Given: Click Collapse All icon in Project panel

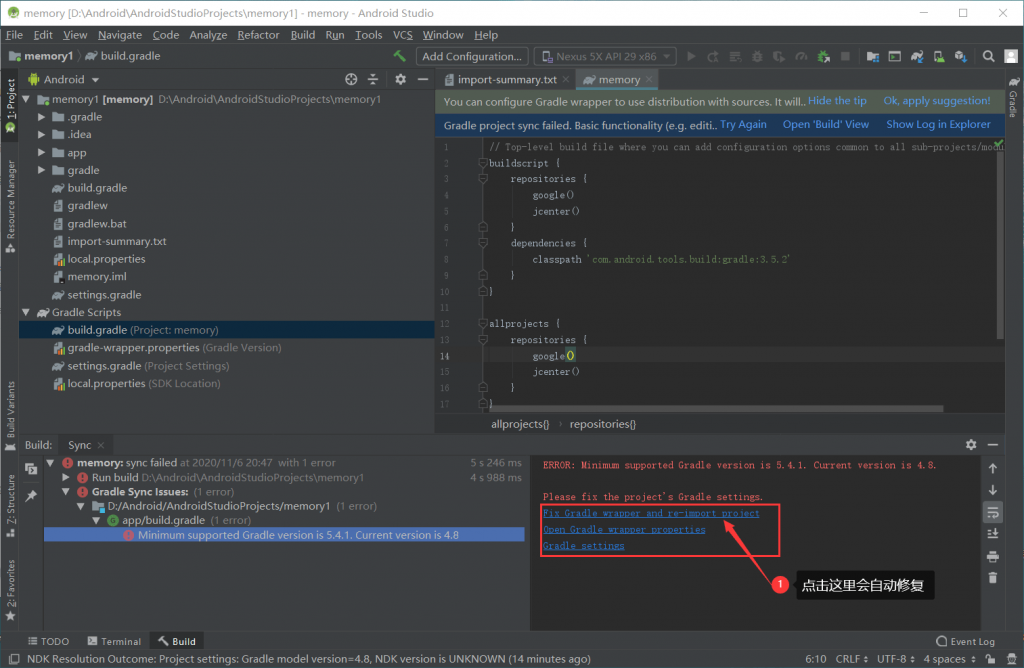Looking at the screenshot, I should pyautogui.click(x=373, y=79).
